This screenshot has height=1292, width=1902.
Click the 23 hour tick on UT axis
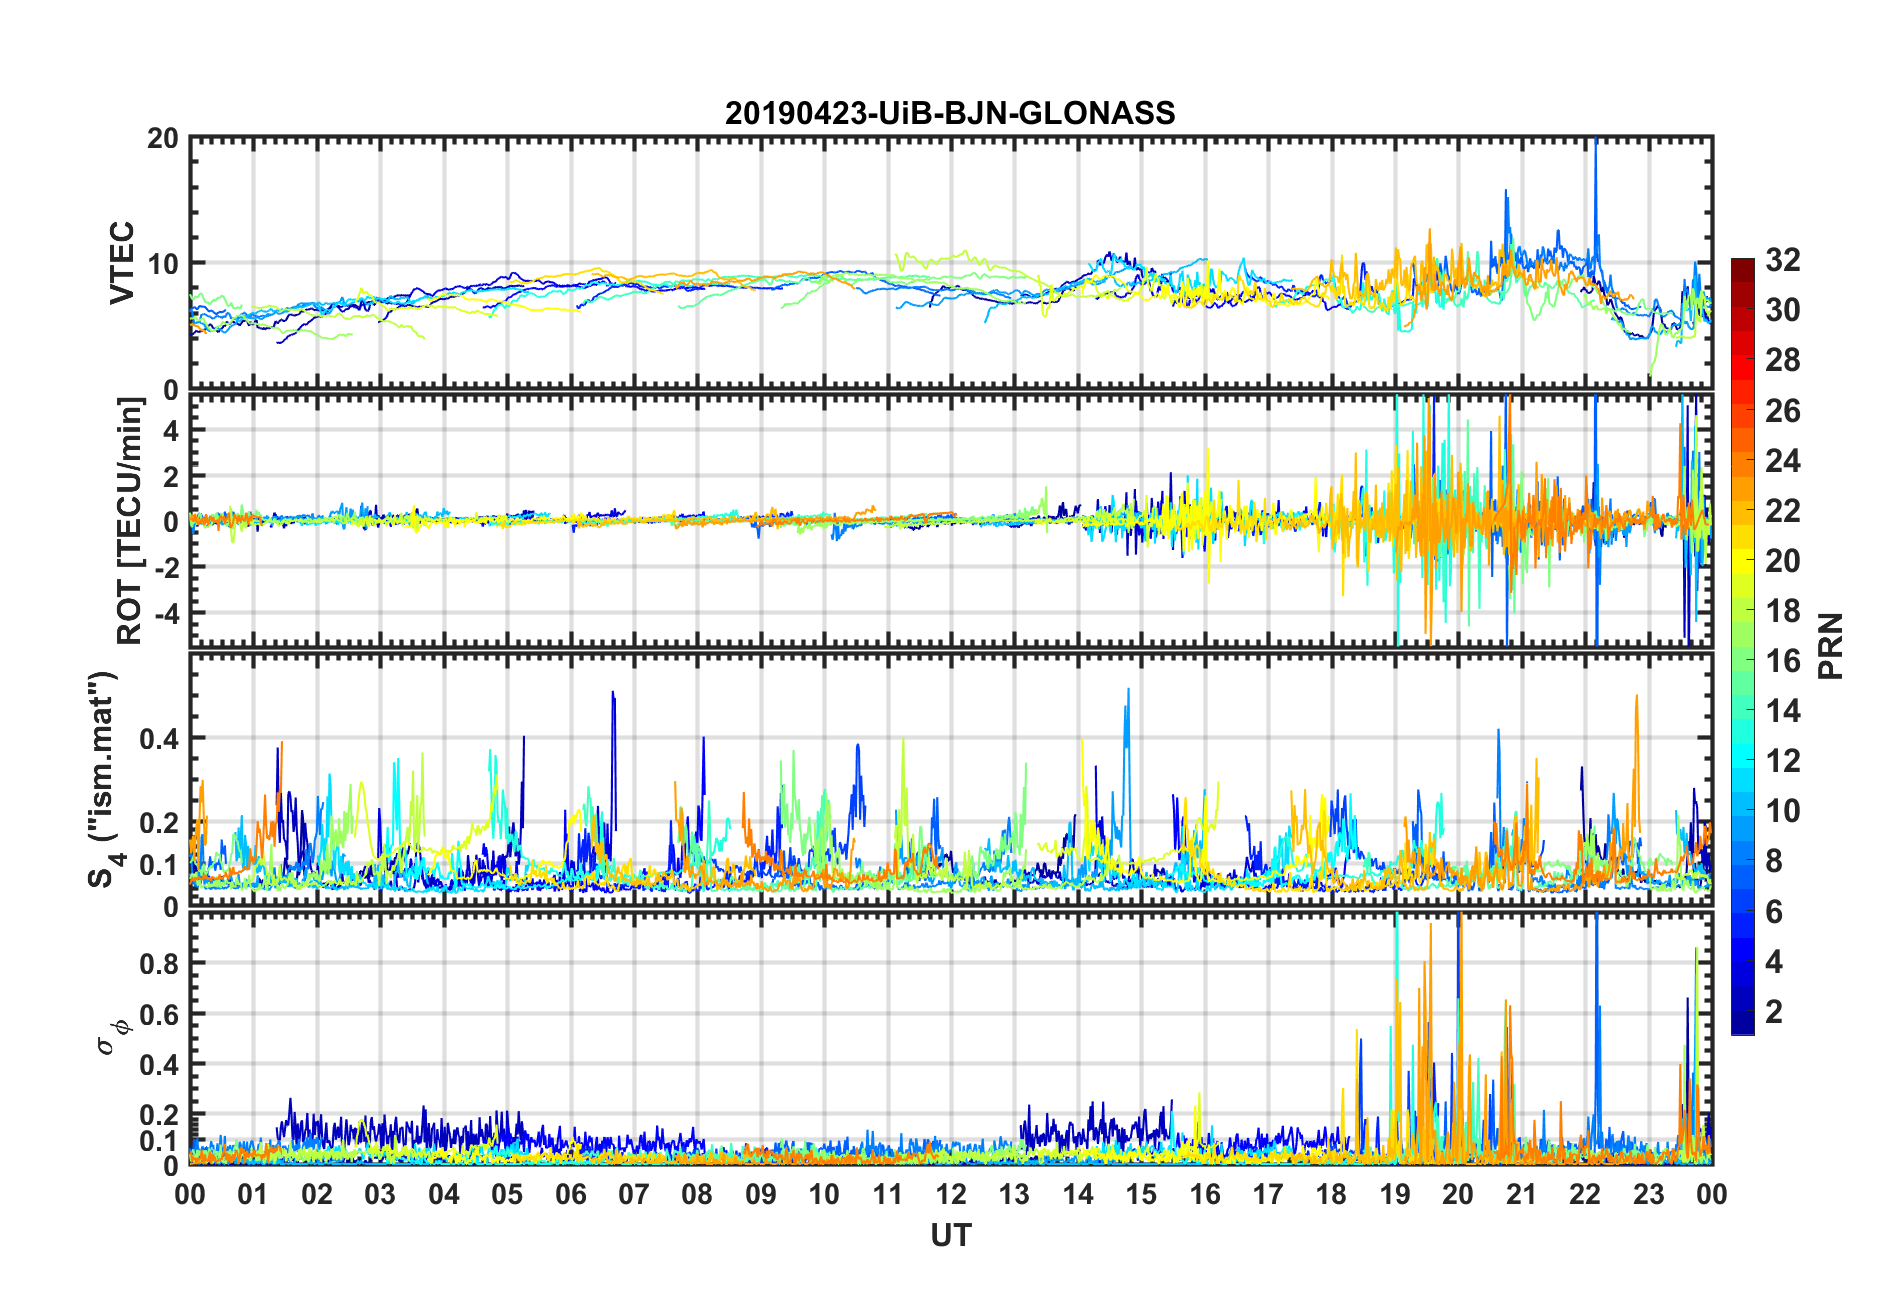(x=1649, y=1194)
